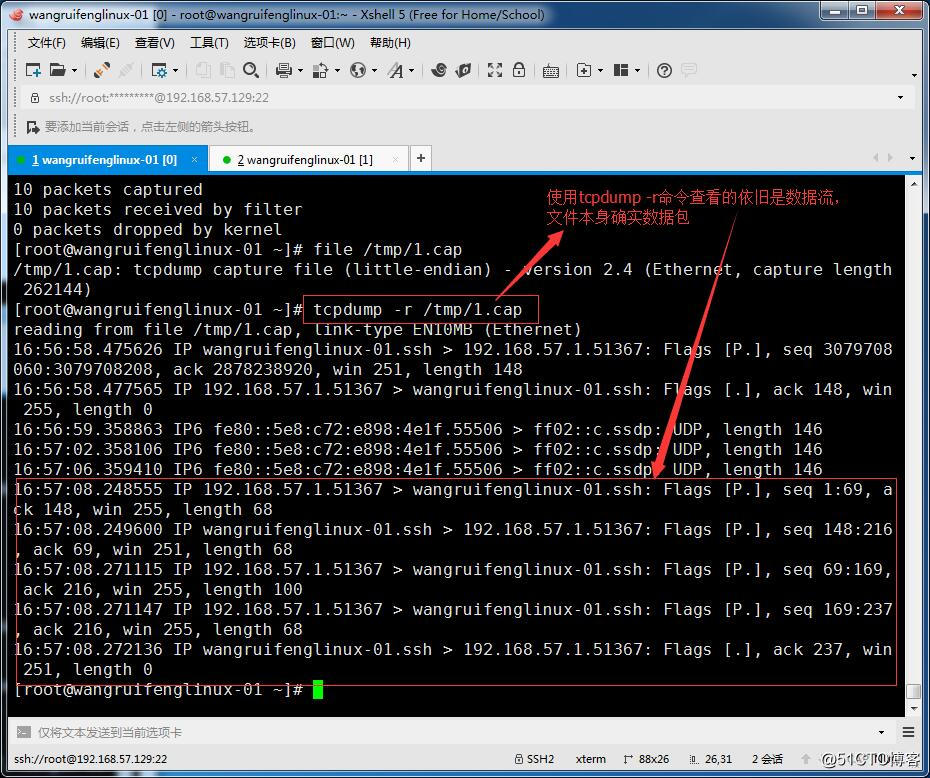Screen dimensions: 930x778
Task: Click terminal scrollbar down arrow
Action: tap(913, 709)
